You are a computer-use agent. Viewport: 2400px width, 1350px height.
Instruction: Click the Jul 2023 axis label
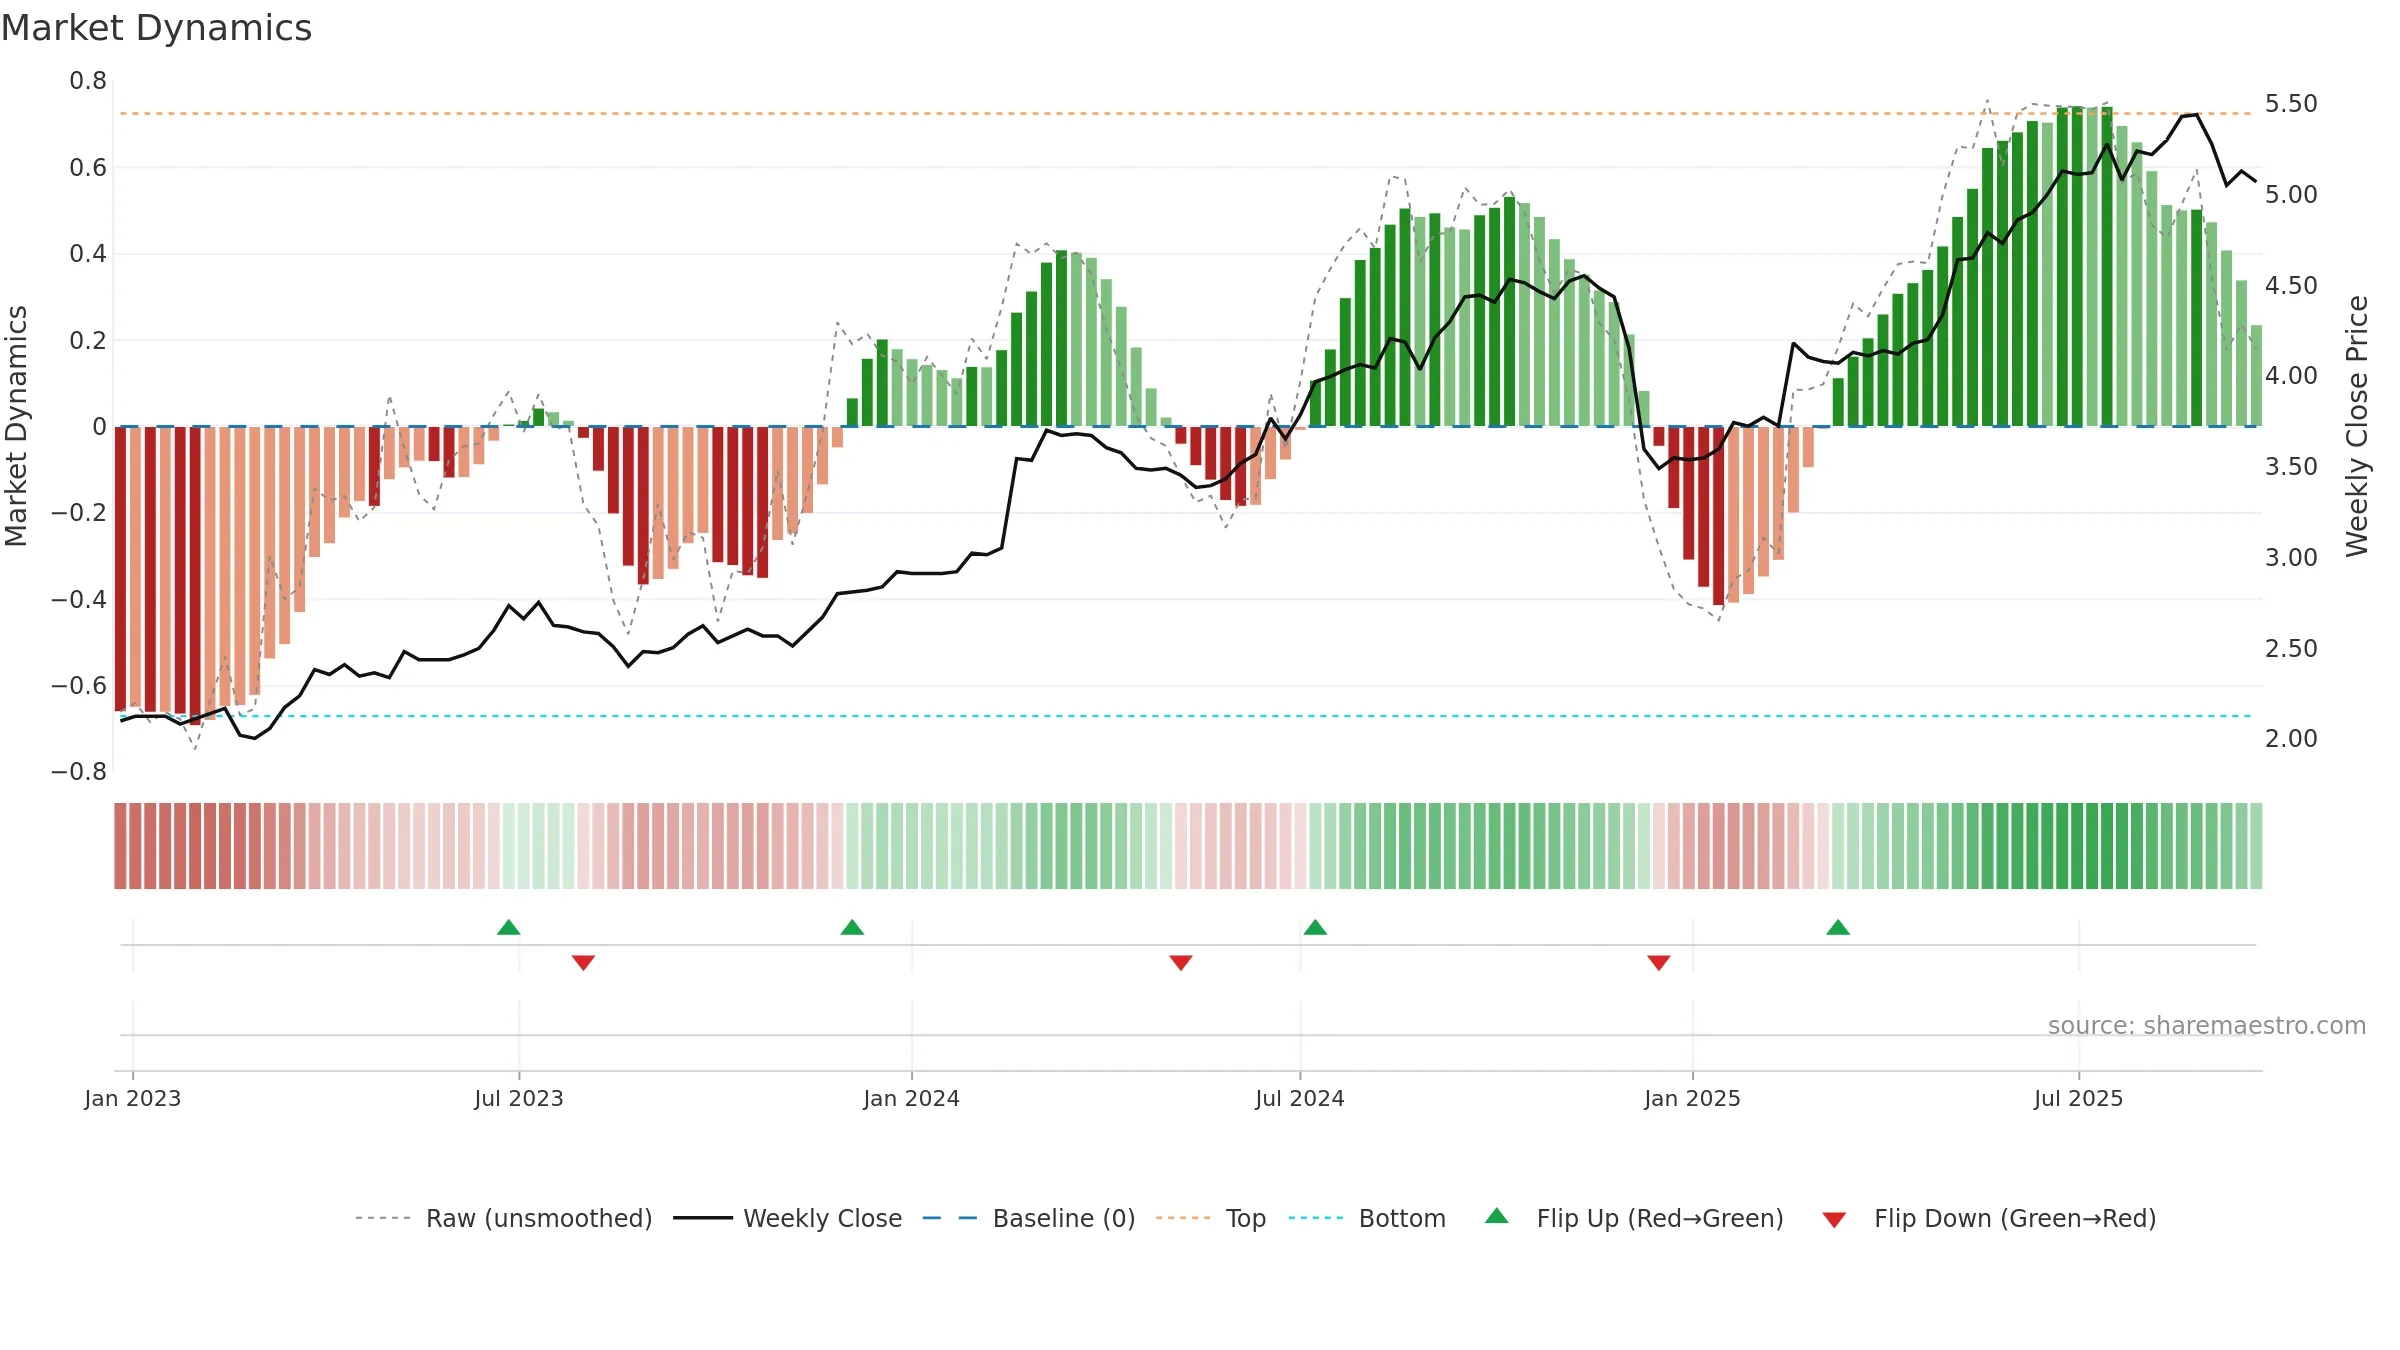pyautogui.click(x=519, y=1098)
